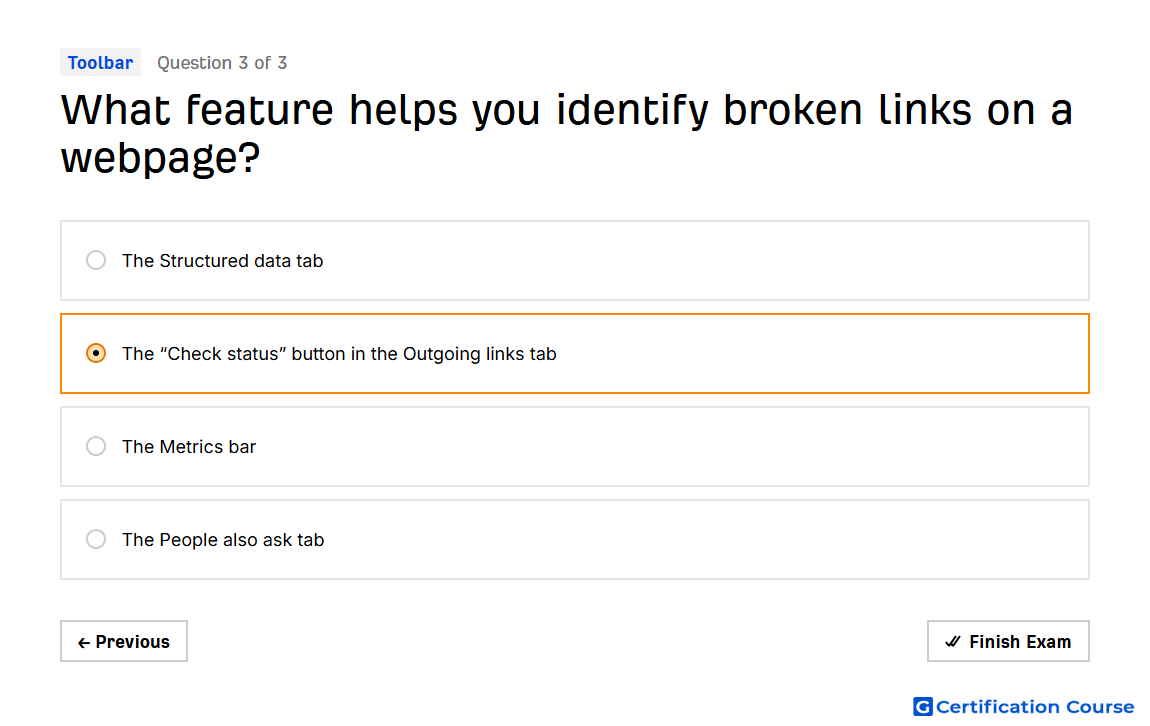Click the double checkmark icon in Finish Exam
The width and height of the screenshot is (1150, 726).
click(x=952, y=642)
